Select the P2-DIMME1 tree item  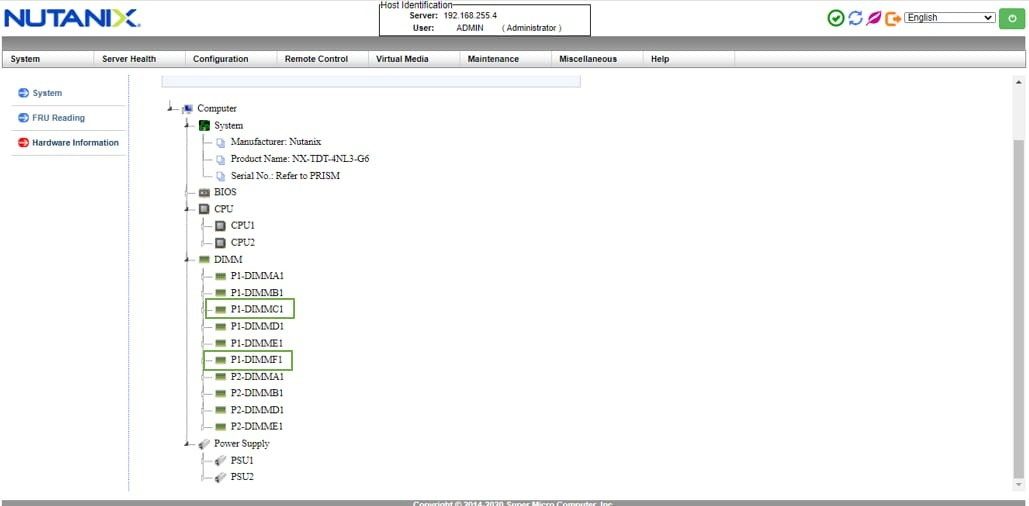(x=257, y=427)
